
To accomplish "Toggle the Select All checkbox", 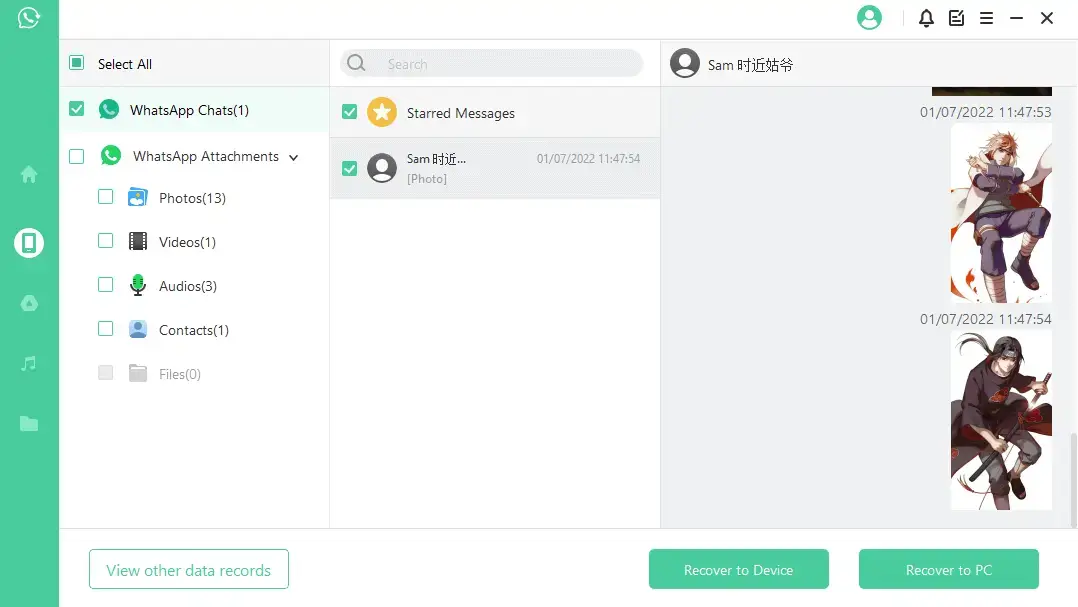I will [x=76, y=62].
